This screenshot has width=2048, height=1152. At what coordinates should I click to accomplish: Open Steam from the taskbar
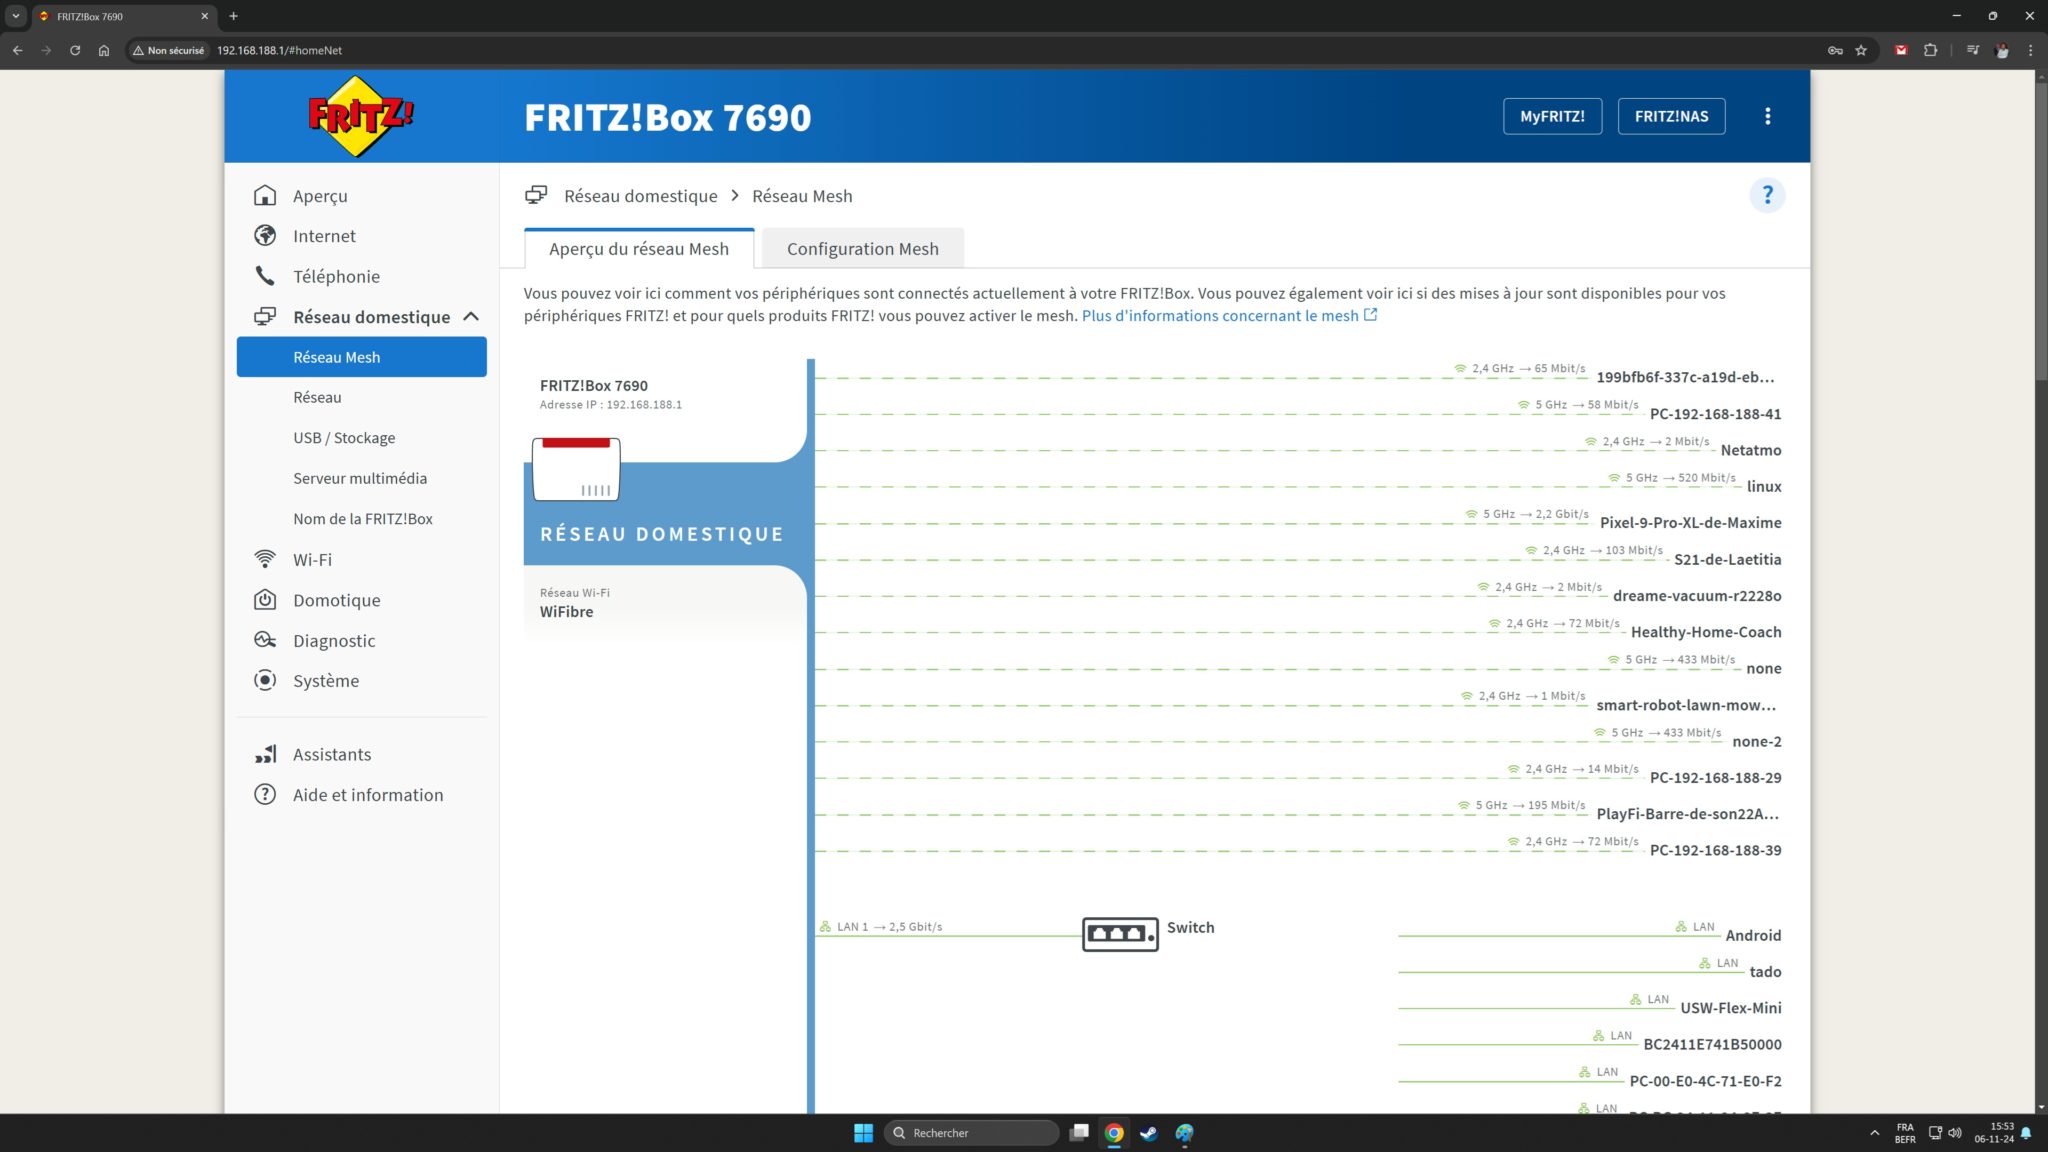(x=1149, y=1133)
